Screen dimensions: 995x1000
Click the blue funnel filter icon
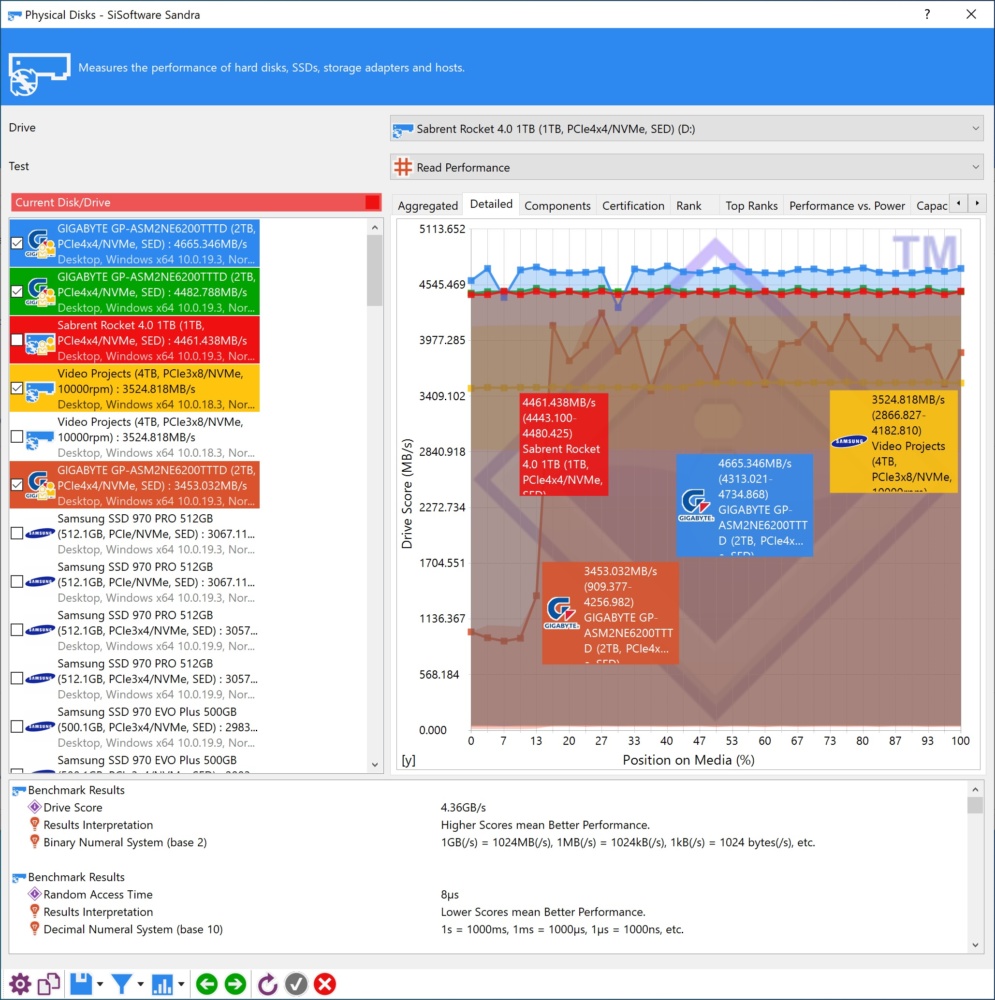121,984
